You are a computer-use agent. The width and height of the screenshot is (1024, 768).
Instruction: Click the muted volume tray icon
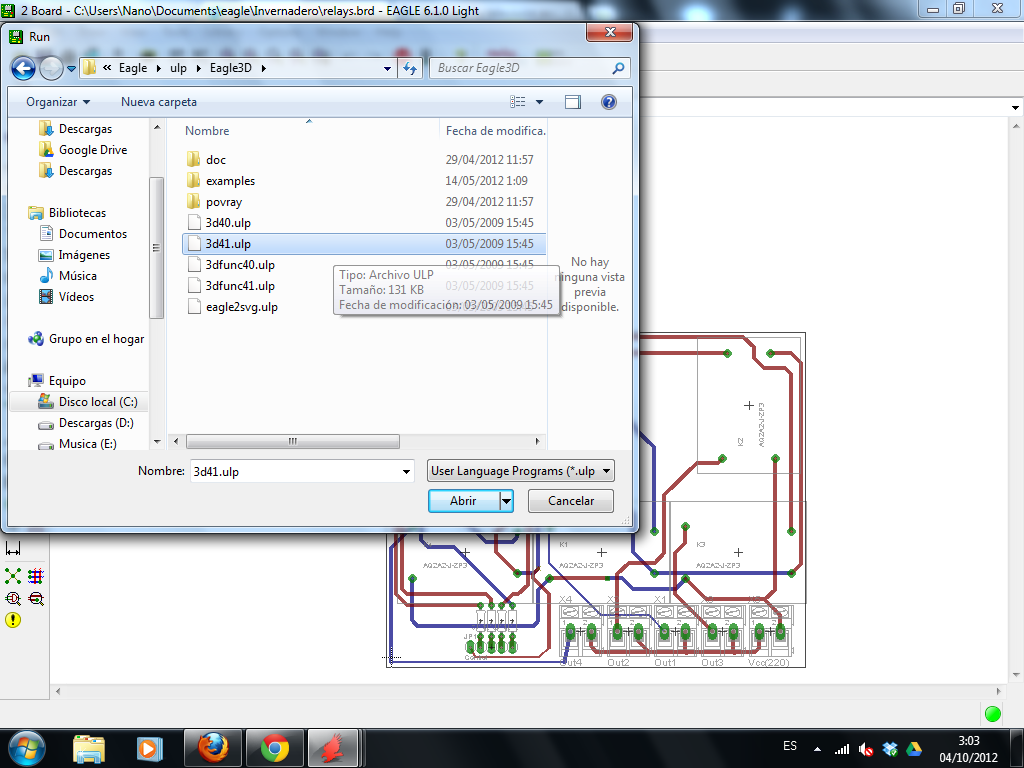(866, 749)
